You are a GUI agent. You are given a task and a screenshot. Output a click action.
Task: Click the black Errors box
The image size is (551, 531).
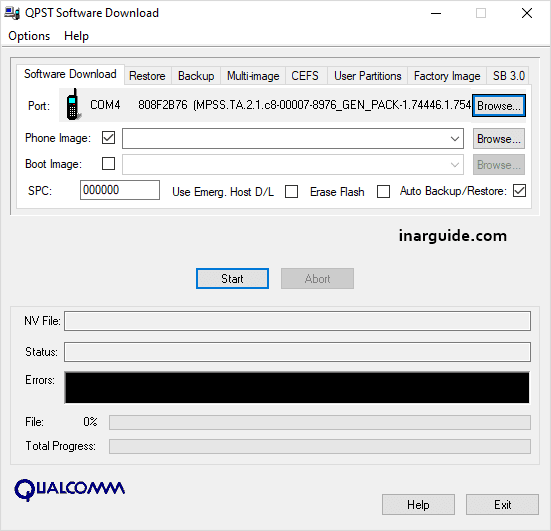[297, 388]
